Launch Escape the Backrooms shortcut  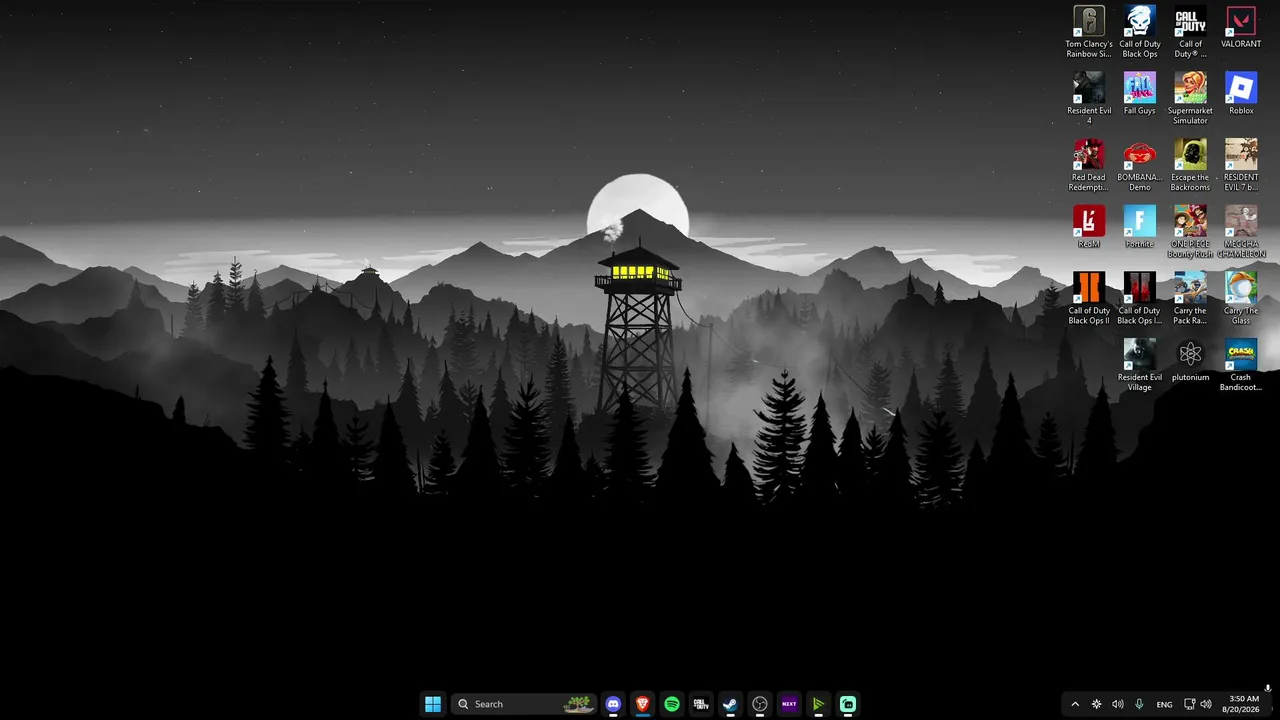[x=1190, y=165]
